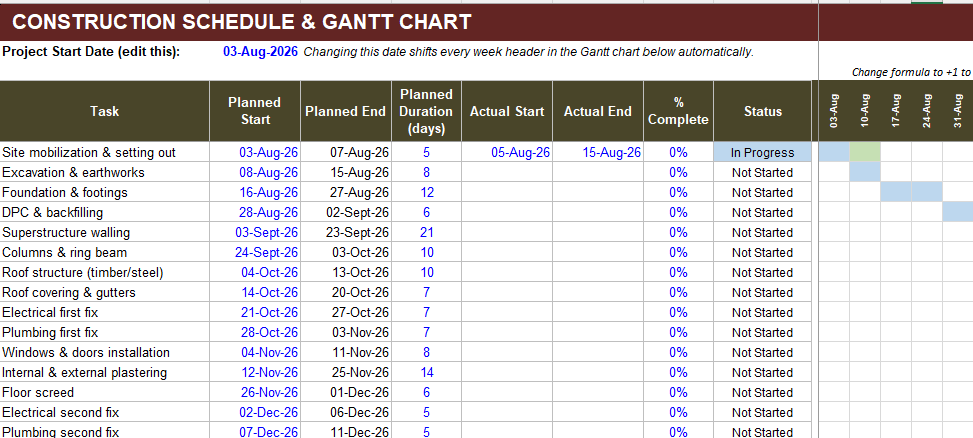
Task: Click the duration value 12 for Foundation
Action: point(427,192)
